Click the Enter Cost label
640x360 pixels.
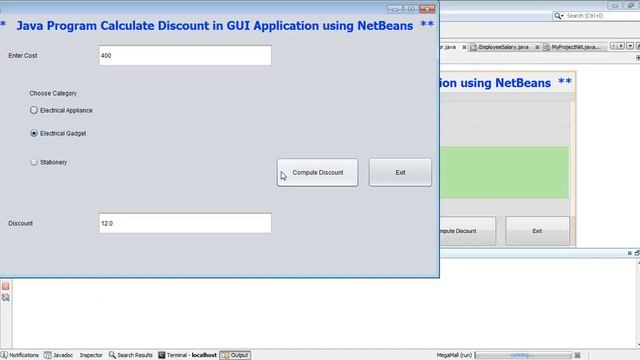coord(23,56)
